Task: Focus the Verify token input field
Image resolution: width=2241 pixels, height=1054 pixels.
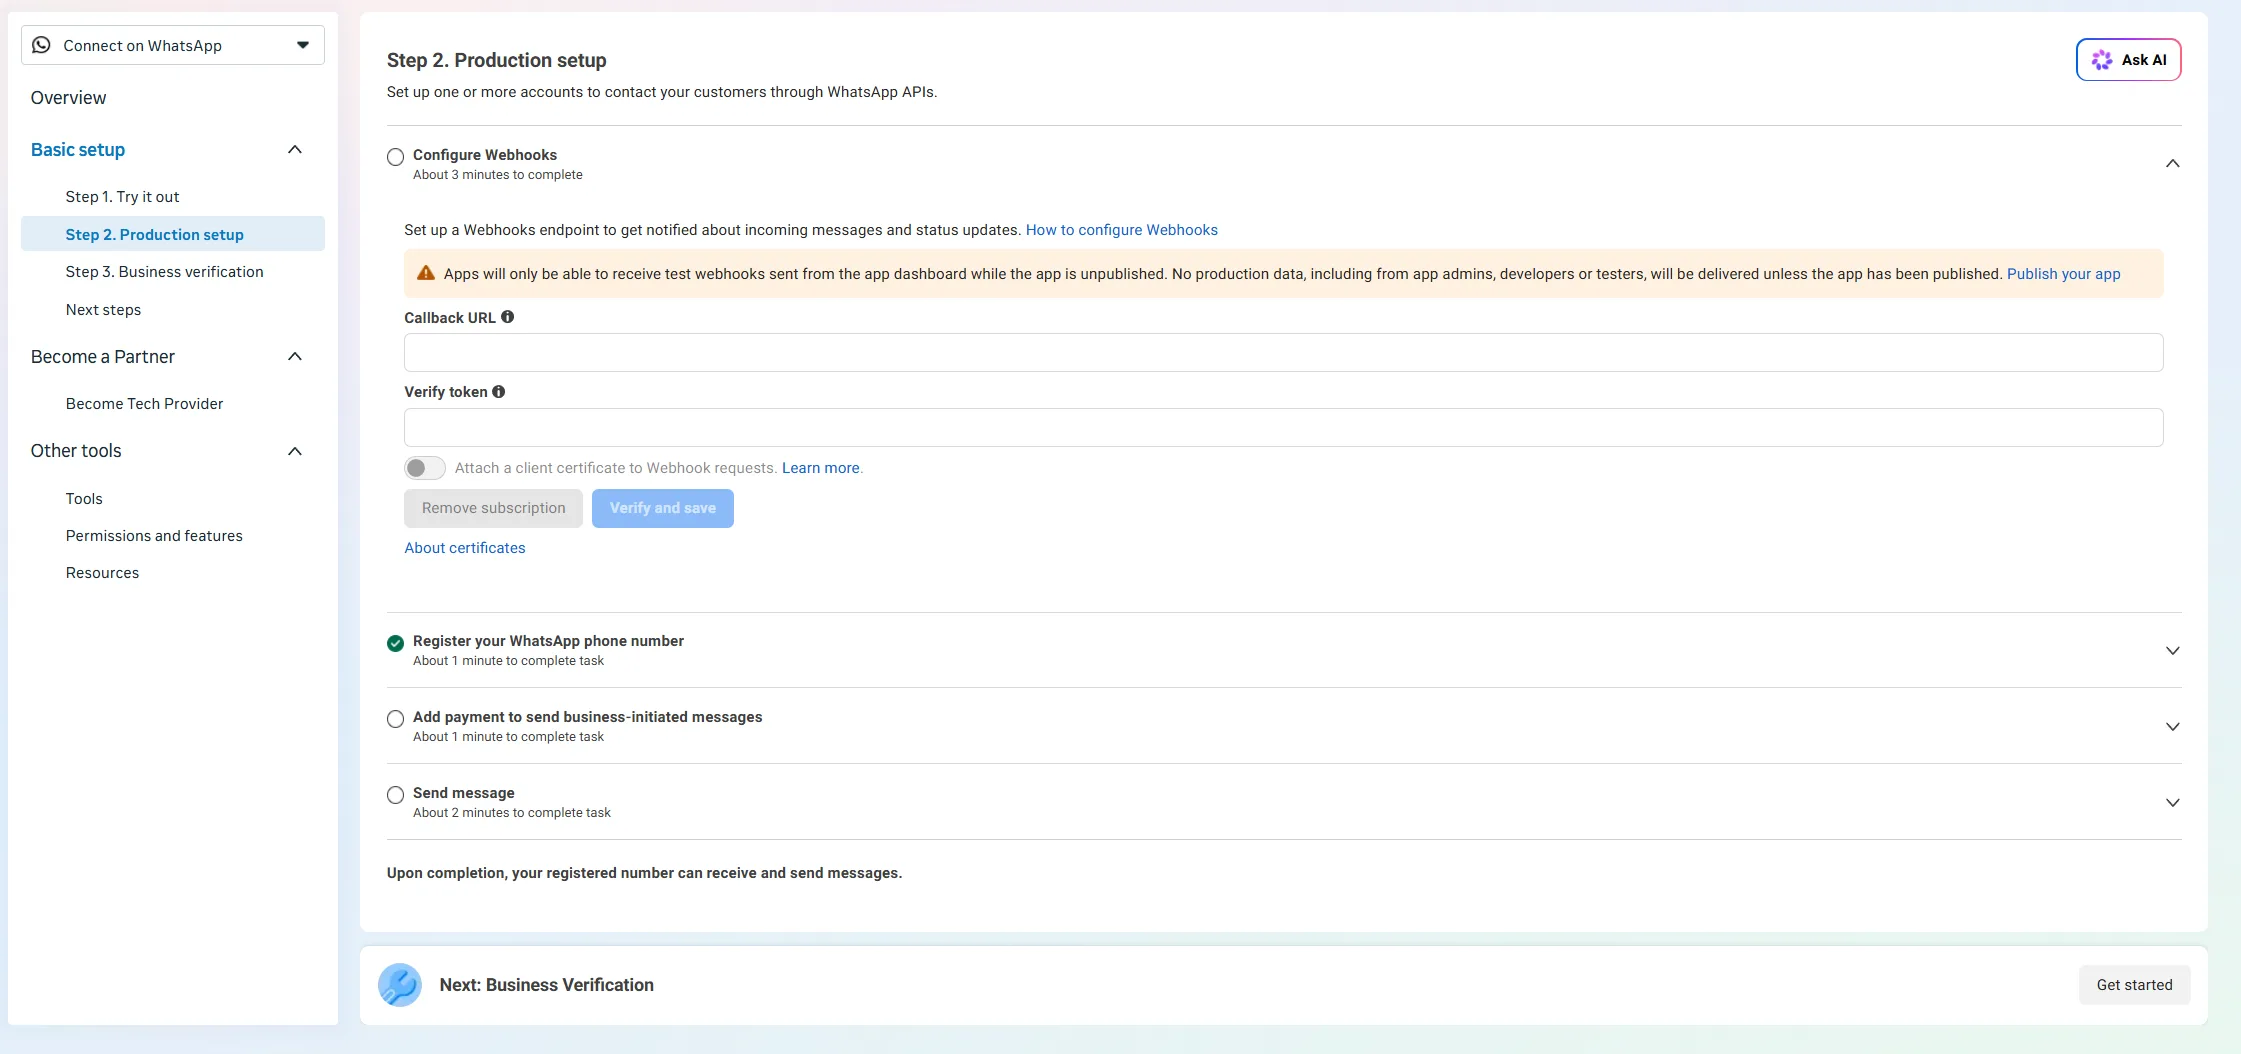Action: tap(1283, 428)
